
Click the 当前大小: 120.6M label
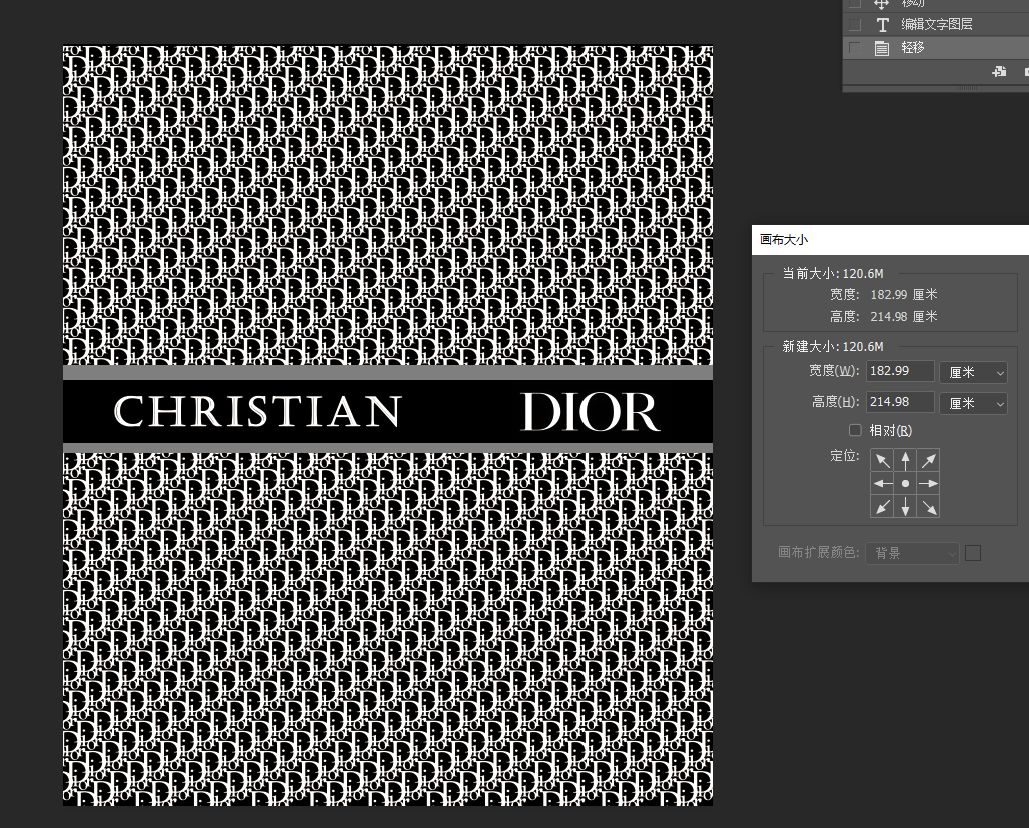(833, 273)
